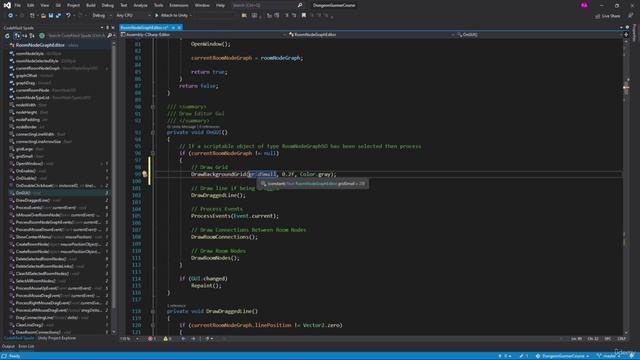Click the Save icon in the toolbar
This screenshot has height=360, width=640.
click(x=51, y=16)
